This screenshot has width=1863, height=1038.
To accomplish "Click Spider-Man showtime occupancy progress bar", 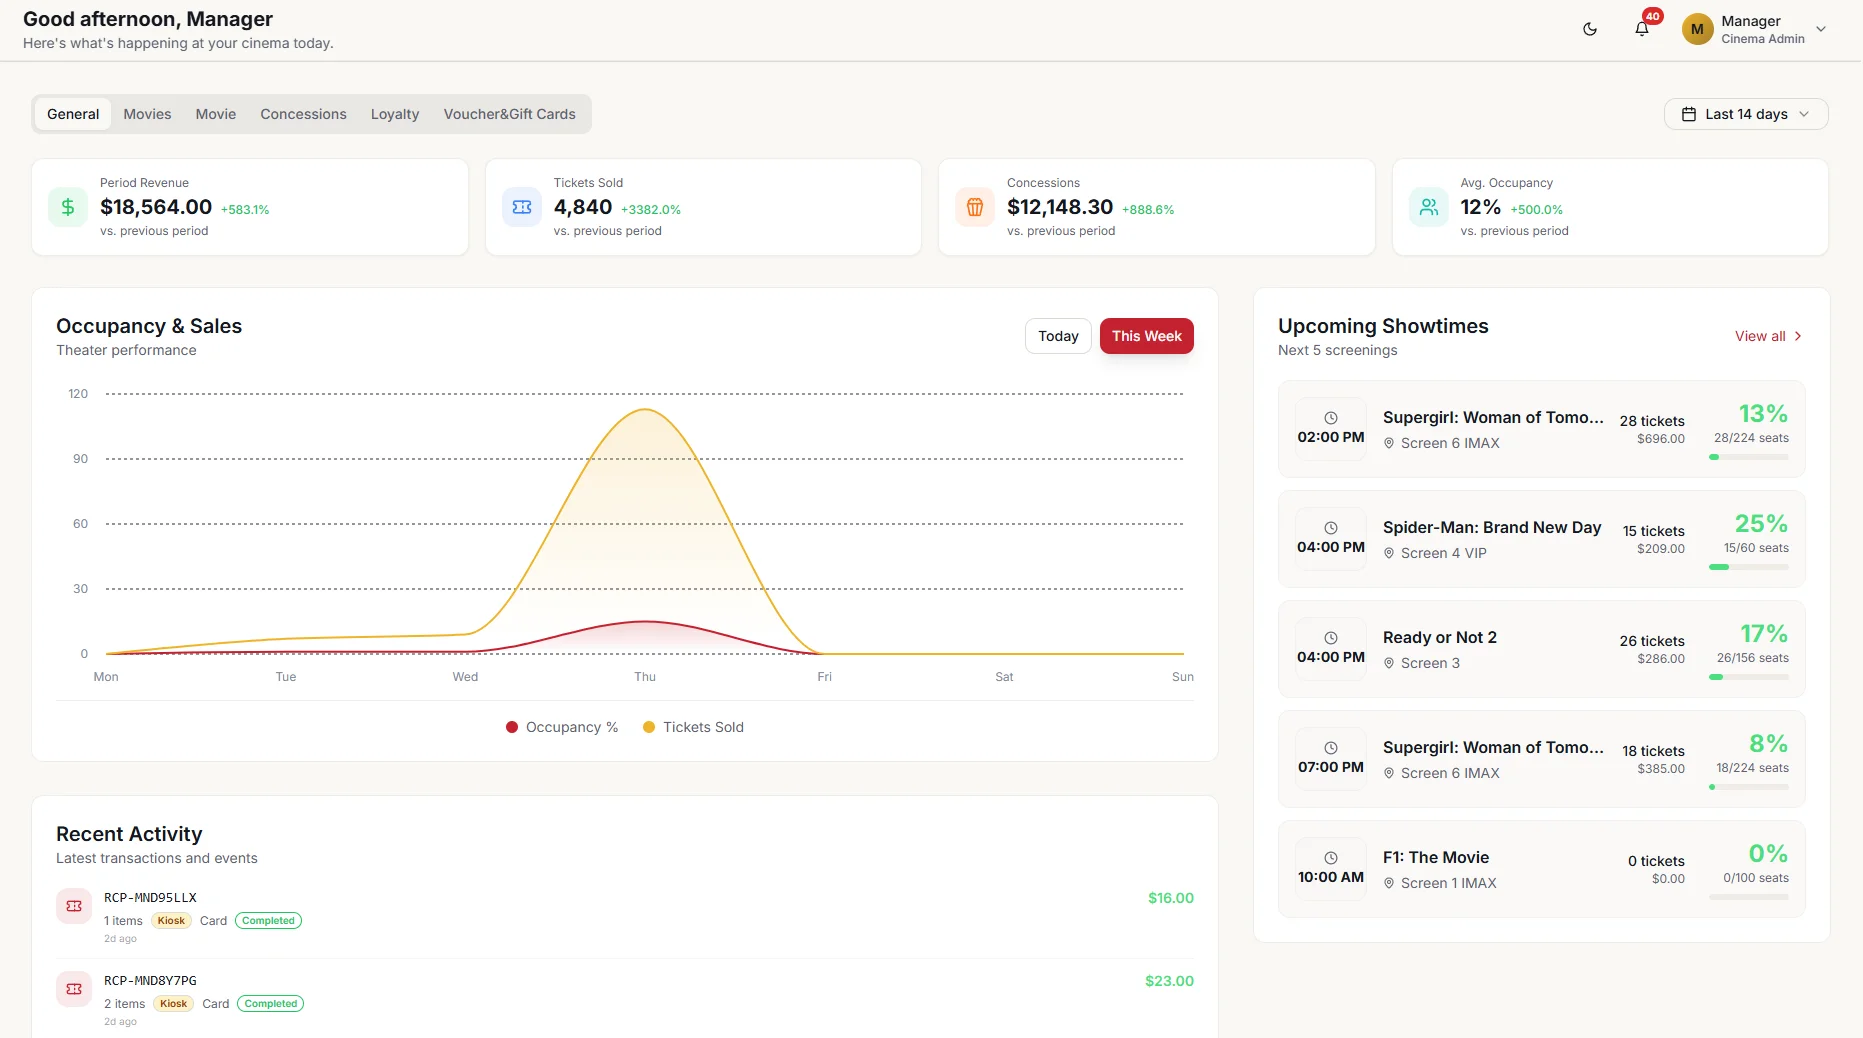I will (x=1749, y=567).
